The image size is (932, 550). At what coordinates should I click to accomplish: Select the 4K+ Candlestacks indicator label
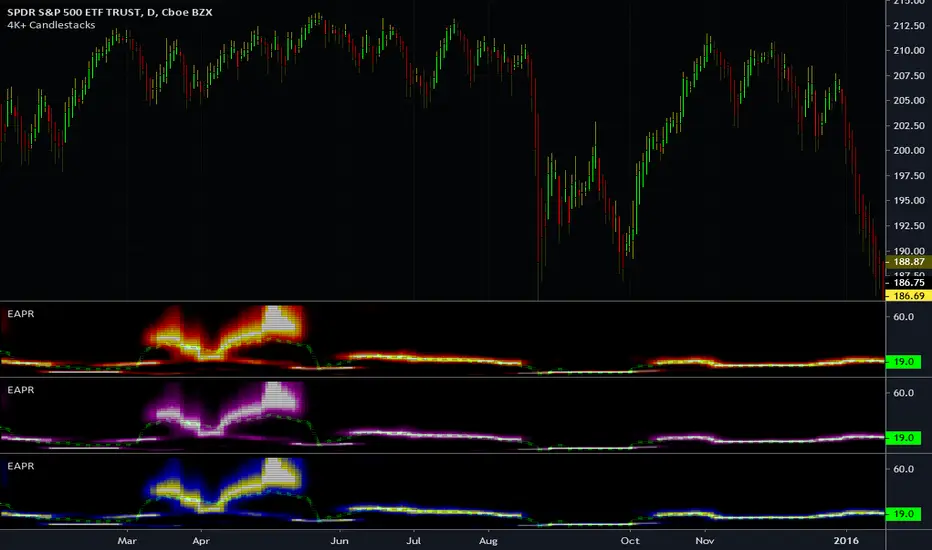[51, 25]
